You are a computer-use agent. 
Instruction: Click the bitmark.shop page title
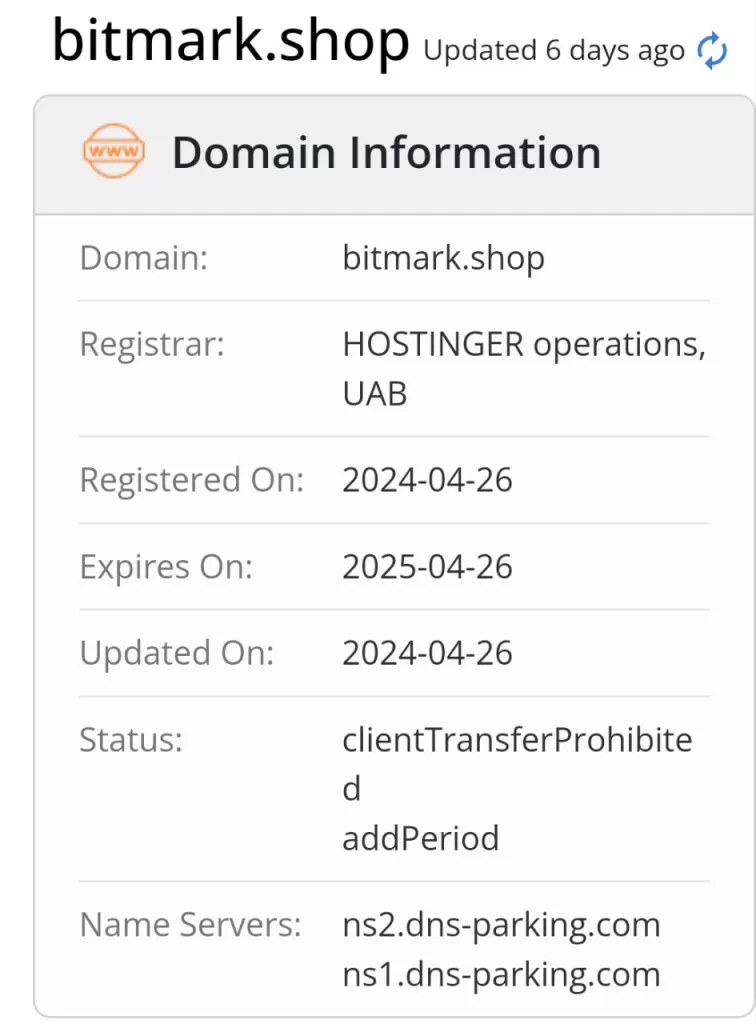pos(231,41)
